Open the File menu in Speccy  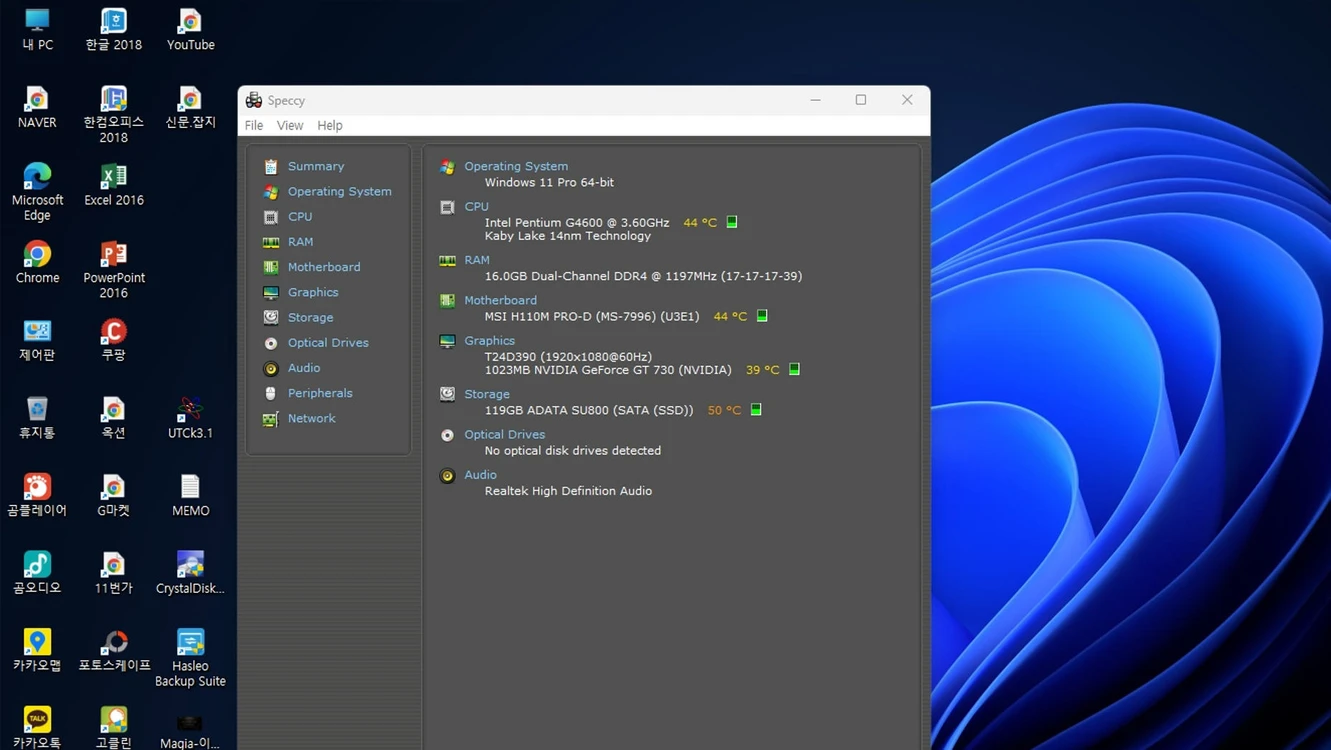(254, 125)
